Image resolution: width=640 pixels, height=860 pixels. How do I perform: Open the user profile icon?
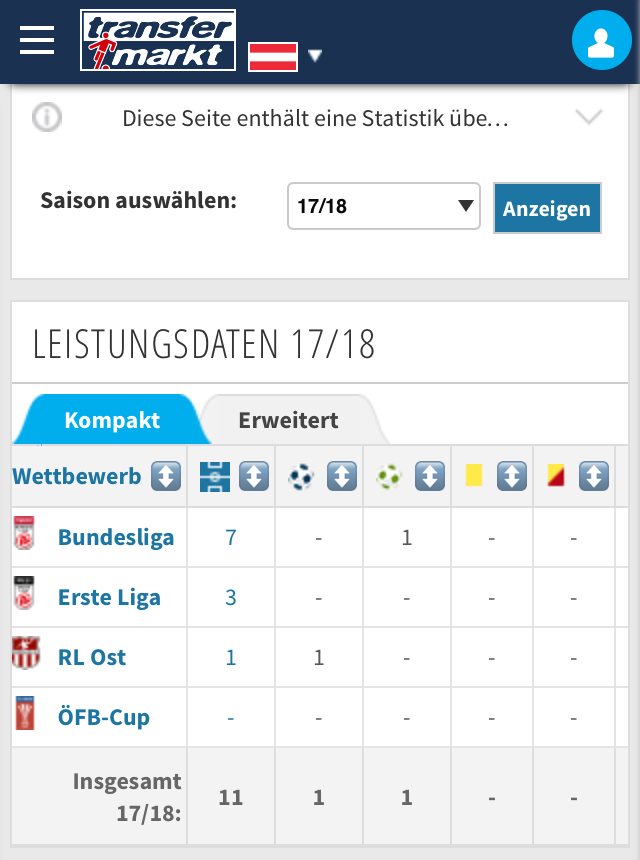point(602,40)
